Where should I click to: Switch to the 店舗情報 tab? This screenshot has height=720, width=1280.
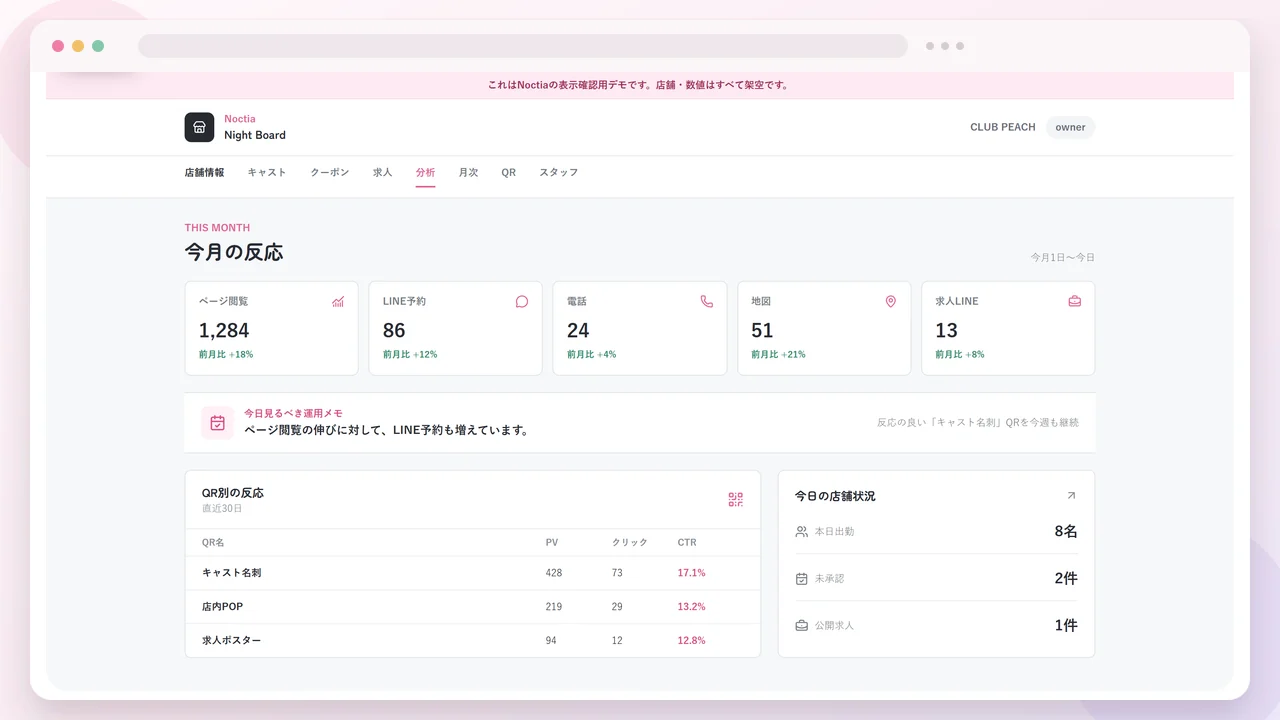[205, 172]
